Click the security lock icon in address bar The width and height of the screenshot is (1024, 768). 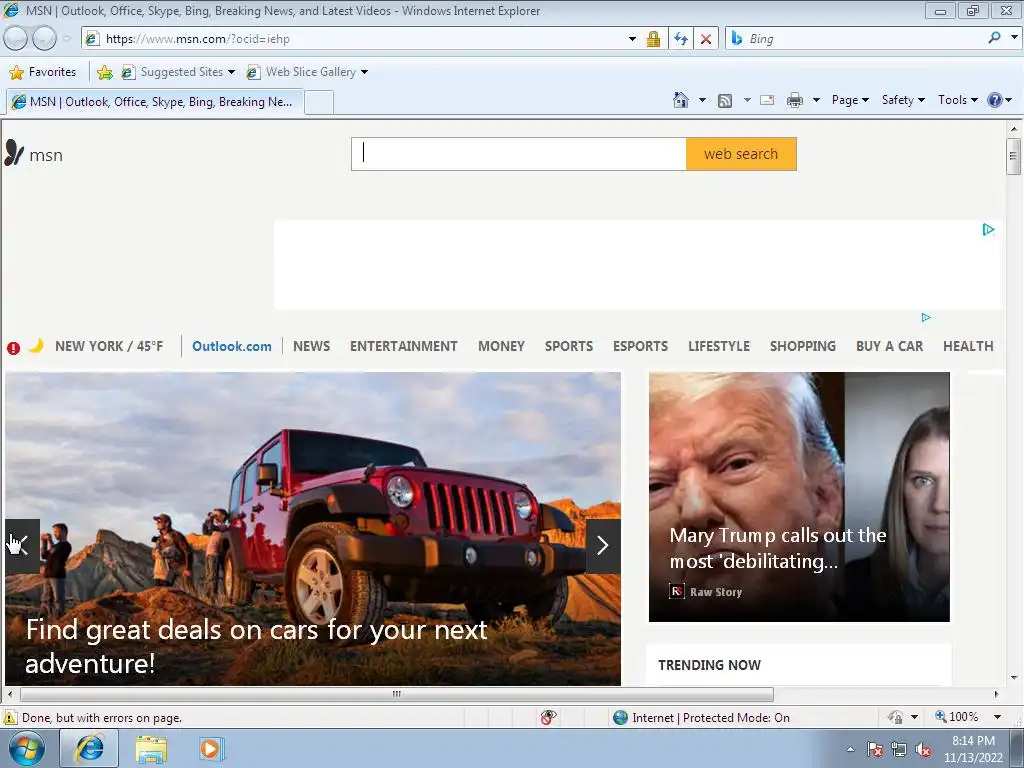653,39
